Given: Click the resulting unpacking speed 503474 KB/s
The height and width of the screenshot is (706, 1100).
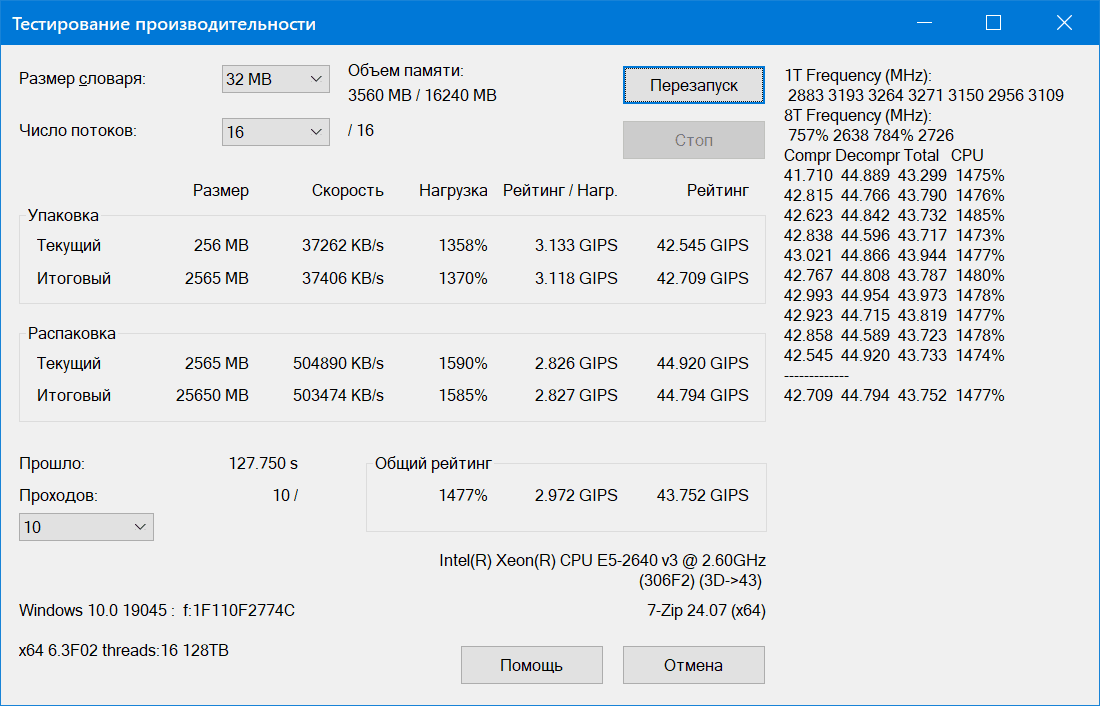Looking at the screenshot, I should coord(338,396).
